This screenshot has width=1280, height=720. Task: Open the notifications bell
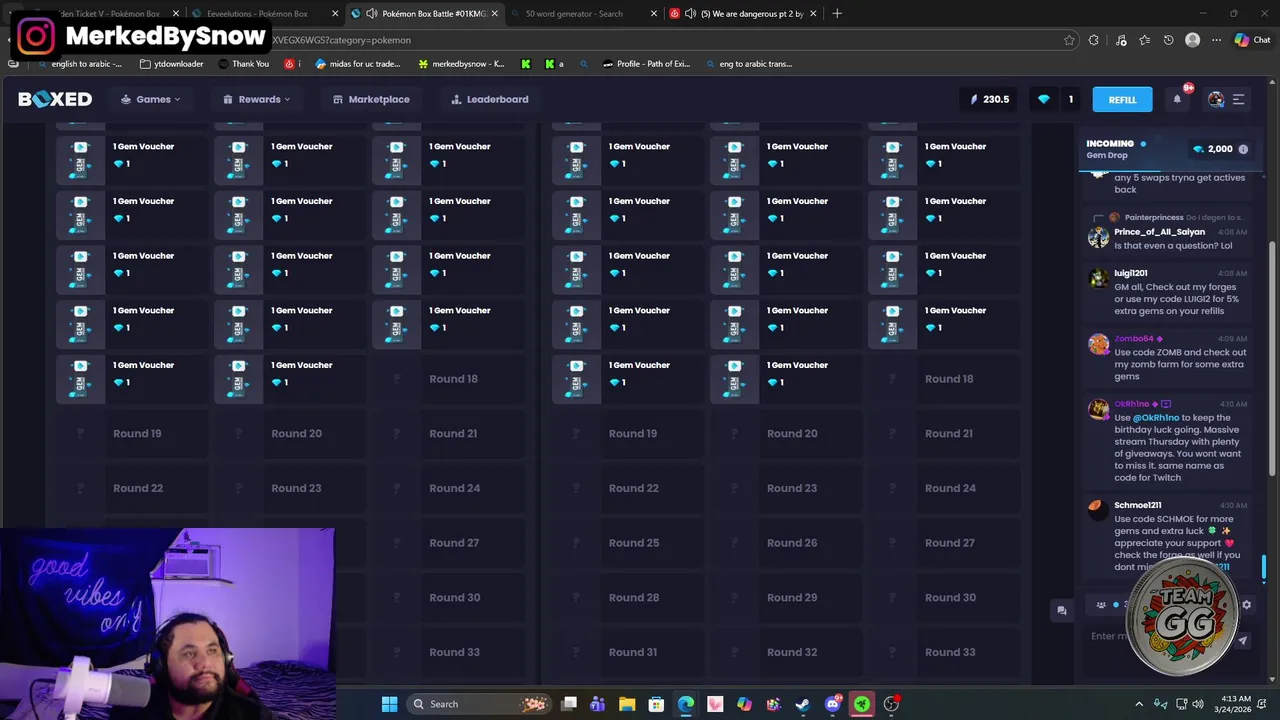(1177, 99)
